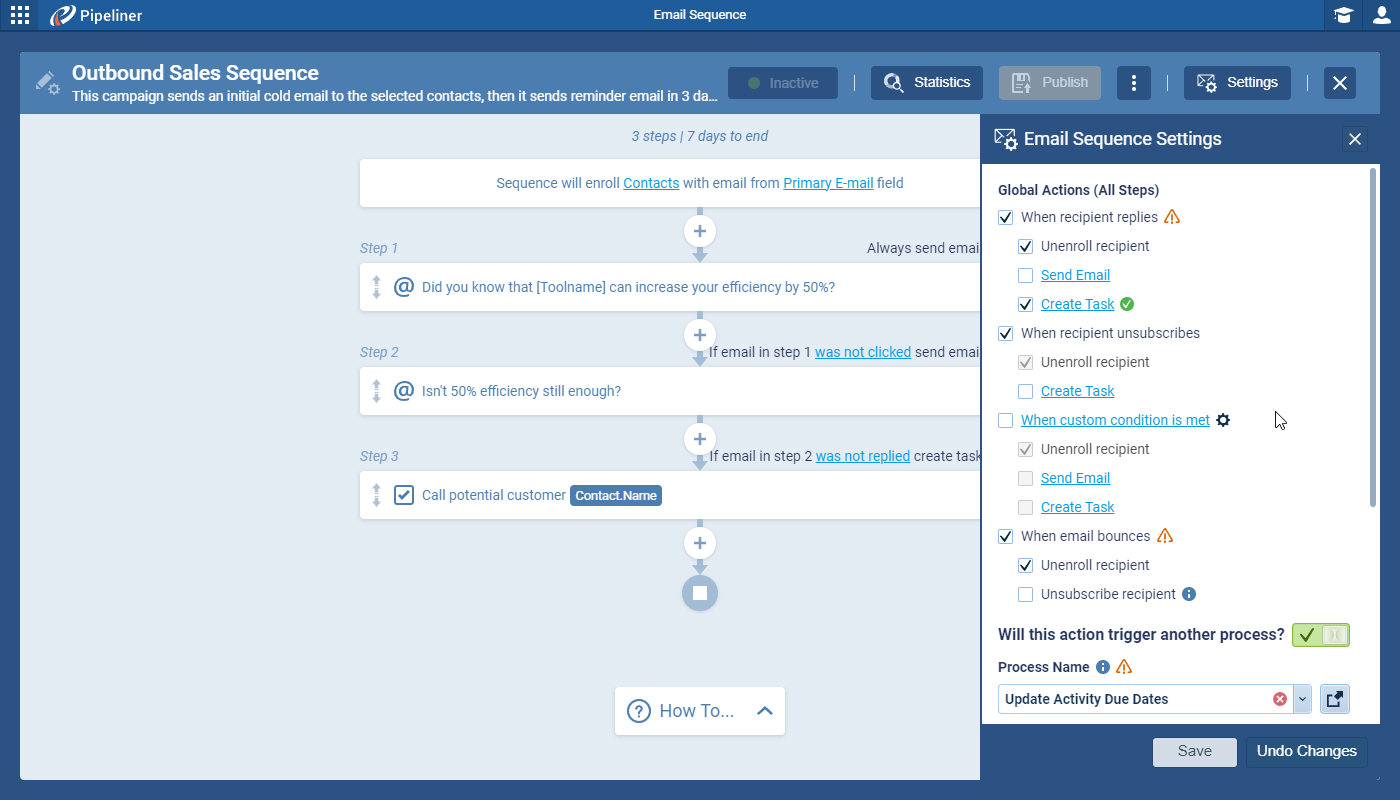Click the Settings button in header
The width and height of the screenshot is (1400, 800).
1237,83
